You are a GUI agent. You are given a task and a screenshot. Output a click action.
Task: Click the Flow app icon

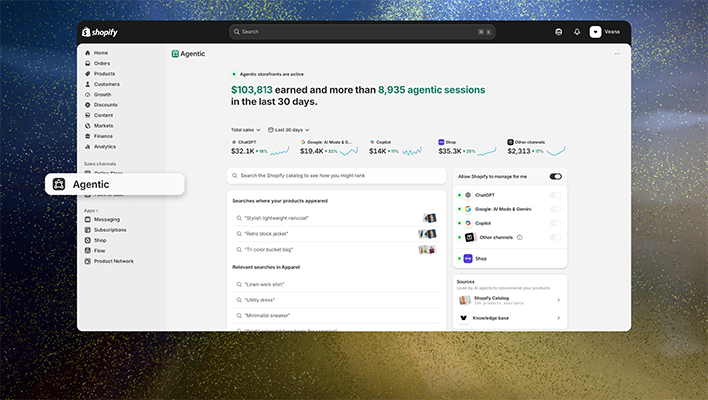coord(88,251)
